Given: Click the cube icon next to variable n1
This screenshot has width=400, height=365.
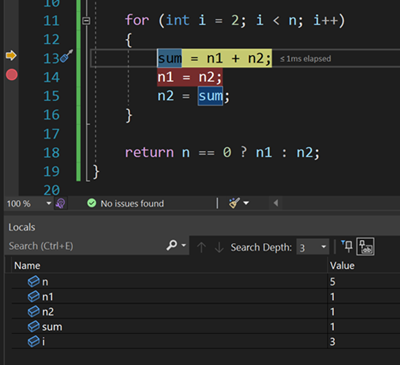Looking at the screenshot, I should point(34,296).
